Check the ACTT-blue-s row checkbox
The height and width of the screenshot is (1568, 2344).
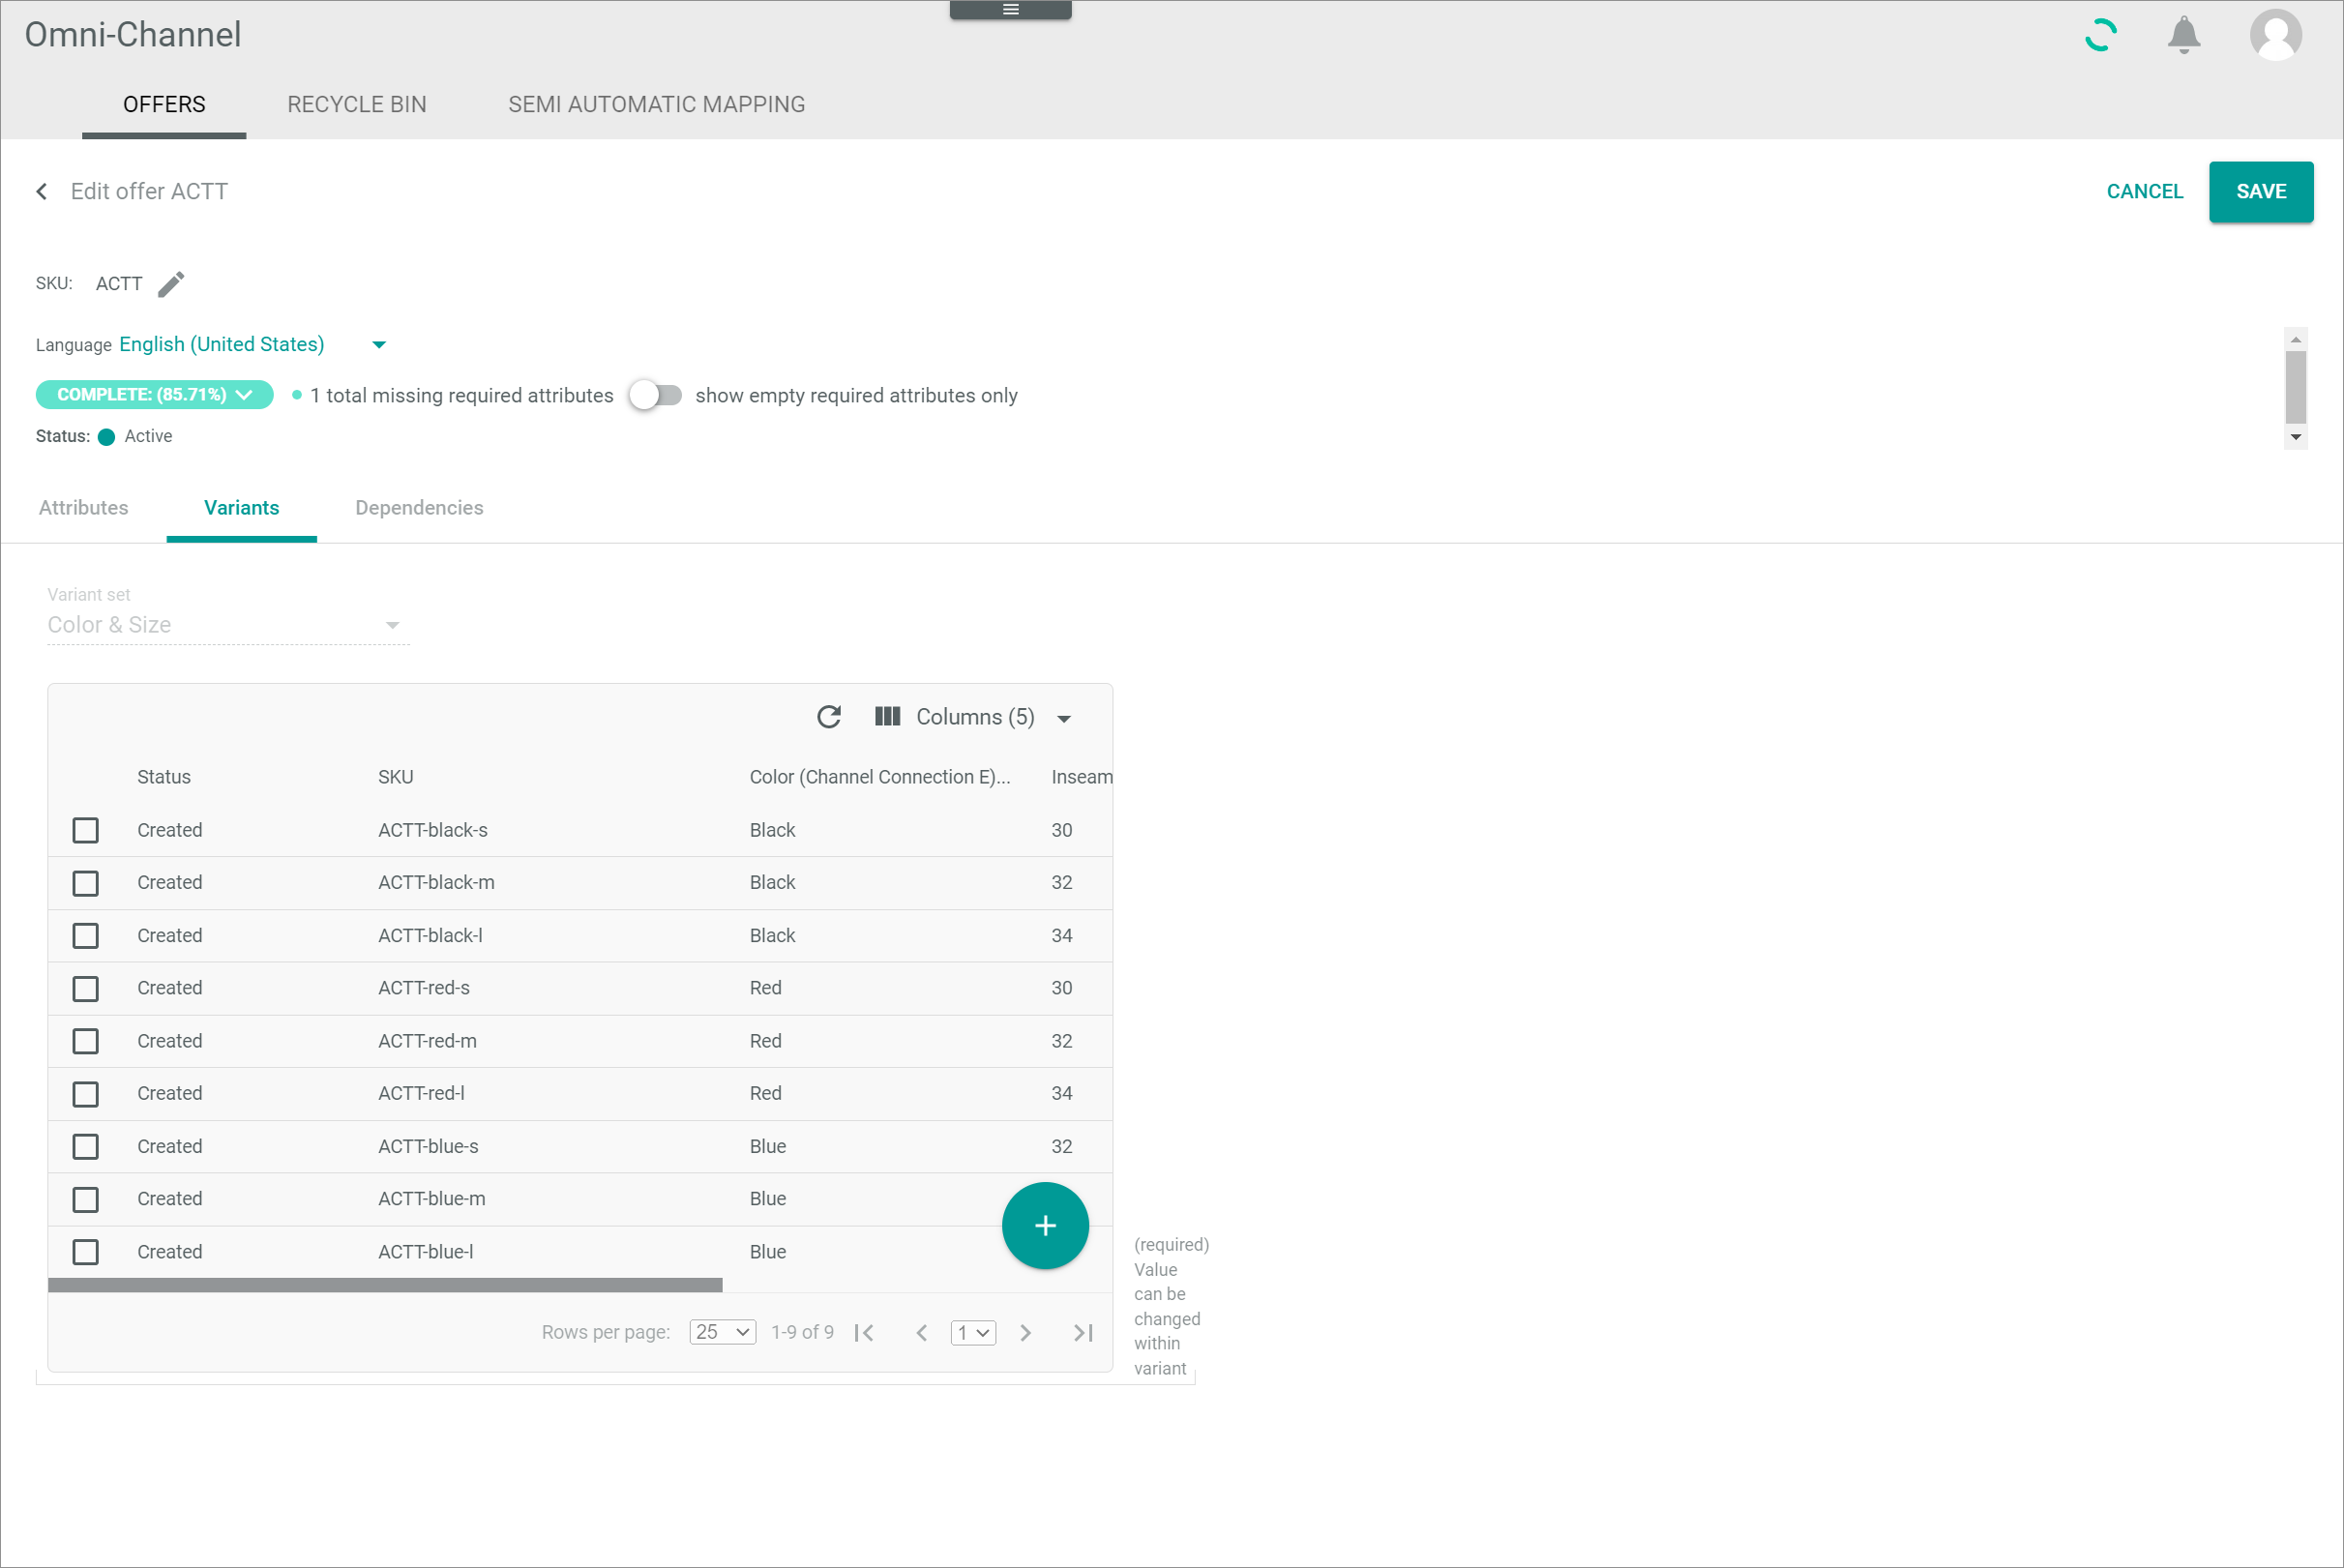86,1146
